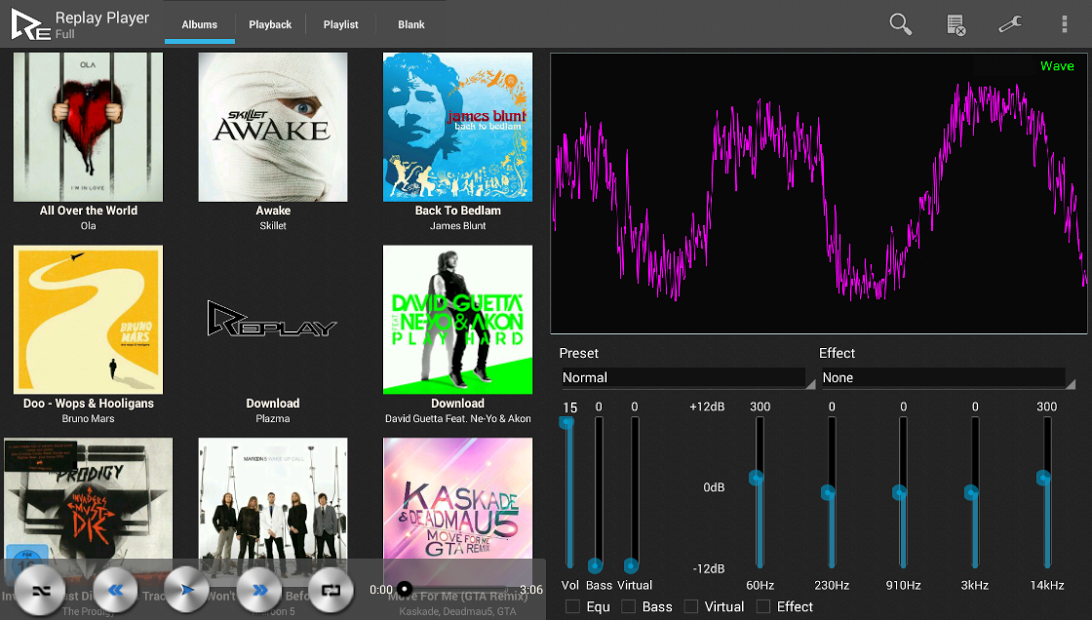Click the 'James Blunt' artist name
Screen dimensions: 1092x620
point(458,226)
